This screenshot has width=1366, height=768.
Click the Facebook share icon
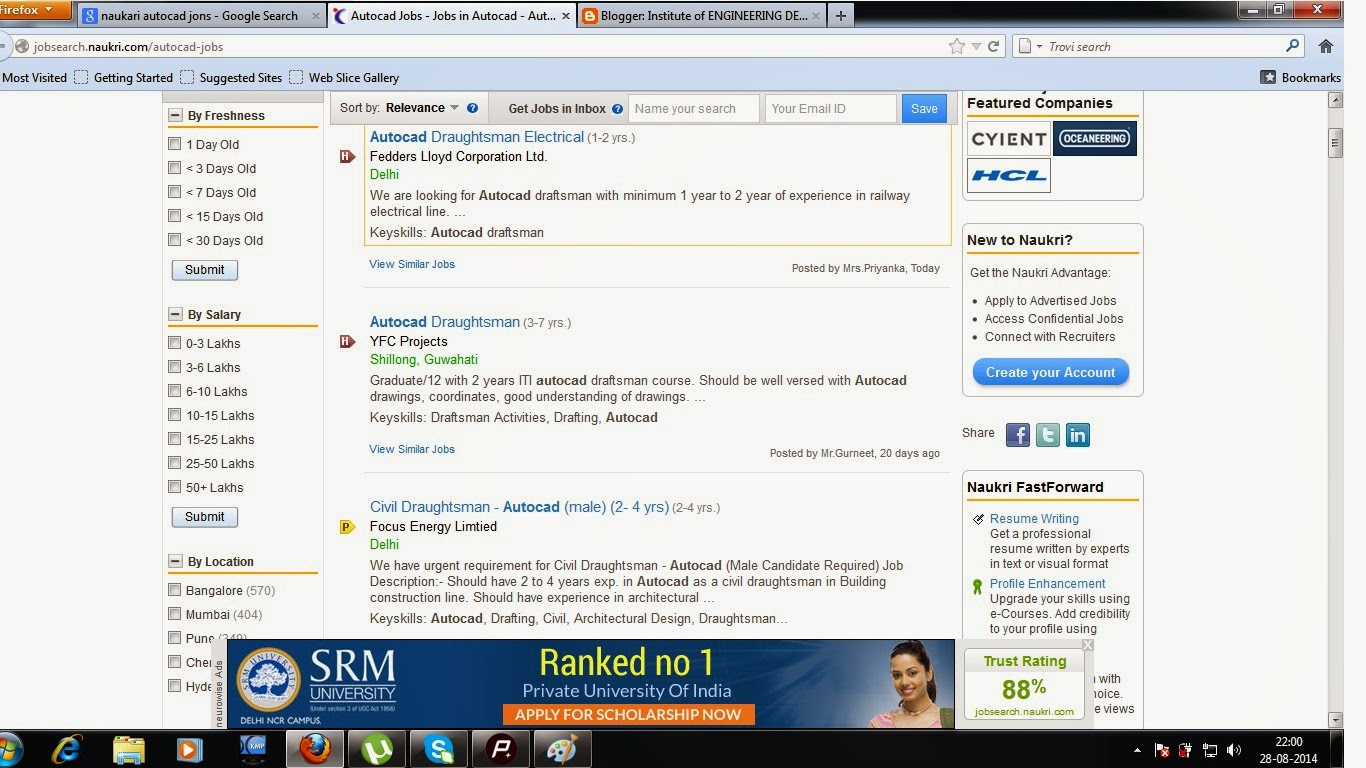pyautogui.click(x=1017, y=435)
